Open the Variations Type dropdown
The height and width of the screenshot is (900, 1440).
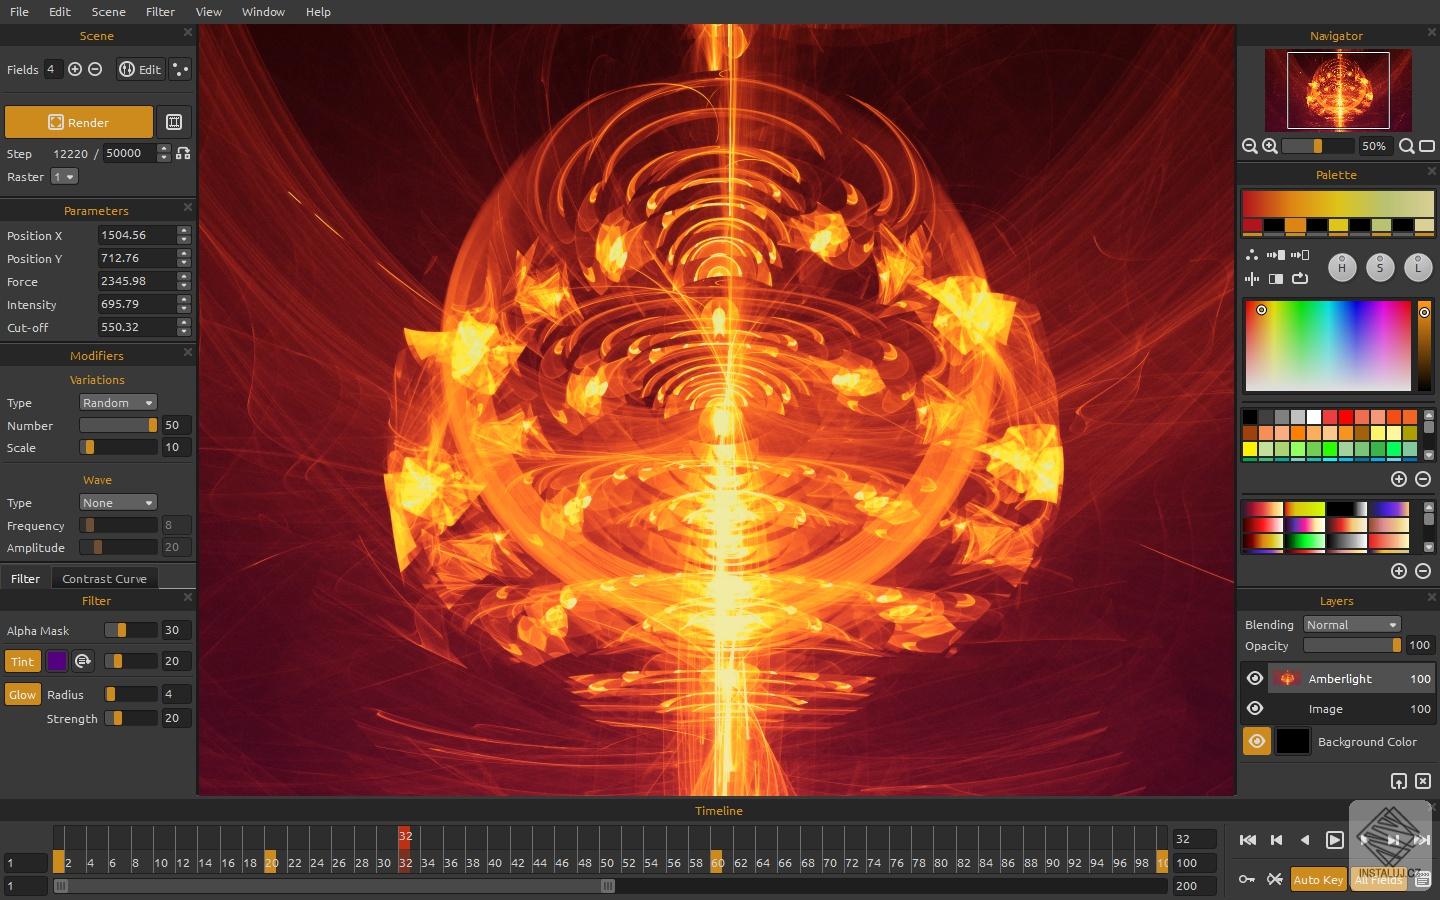click(118, 402)
